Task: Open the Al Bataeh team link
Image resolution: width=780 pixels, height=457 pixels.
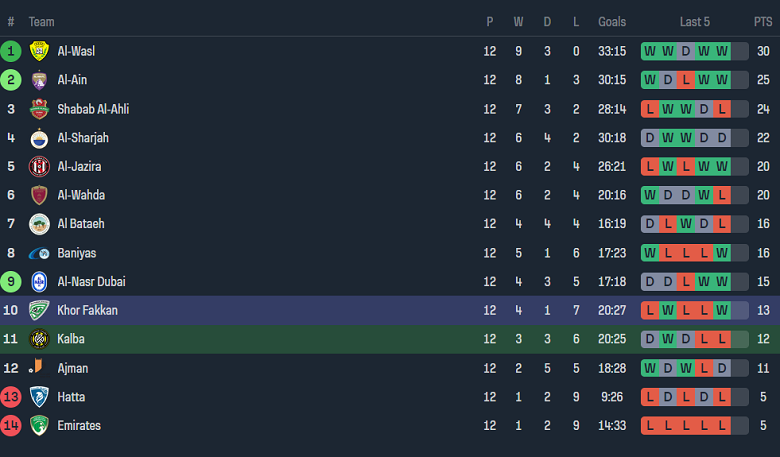Action: [x=81, y=224]
